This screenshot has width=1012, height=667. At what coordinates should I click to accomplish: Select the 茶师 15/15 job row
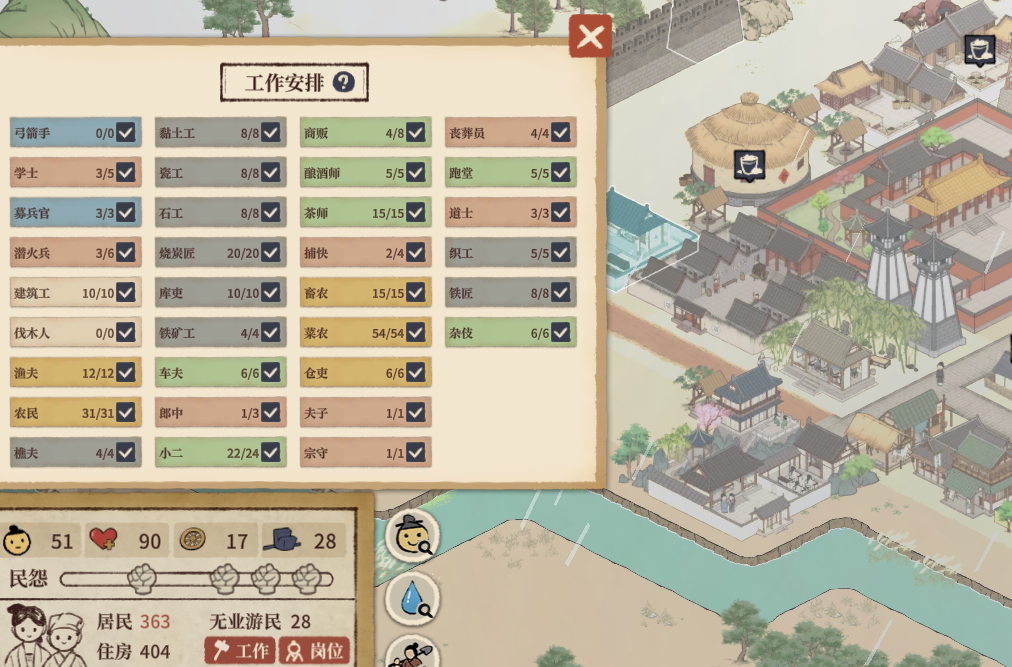pyautogui.click(x=366, y=212)
